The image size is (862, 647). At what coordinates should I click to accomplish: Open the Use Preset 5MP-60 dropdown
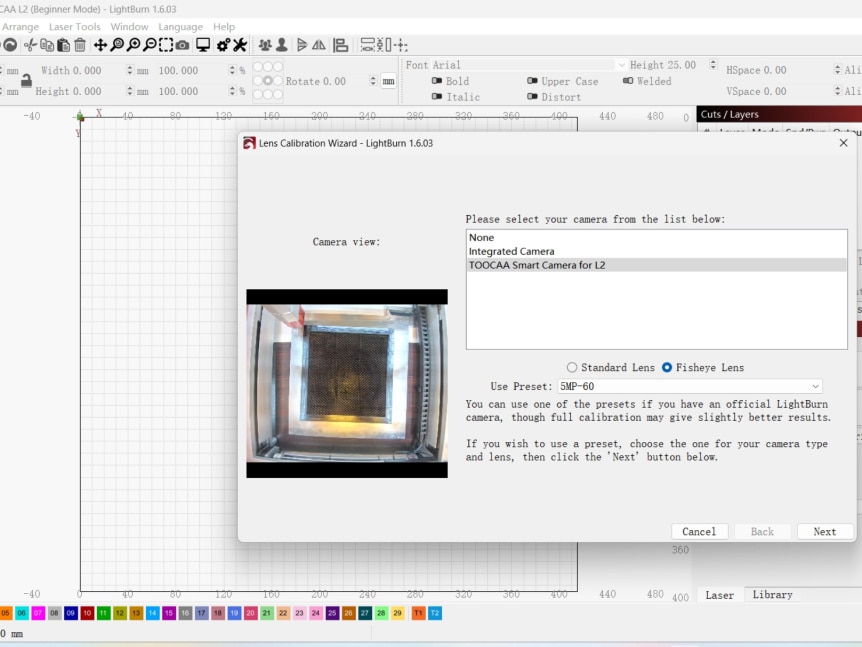point(690,386)
